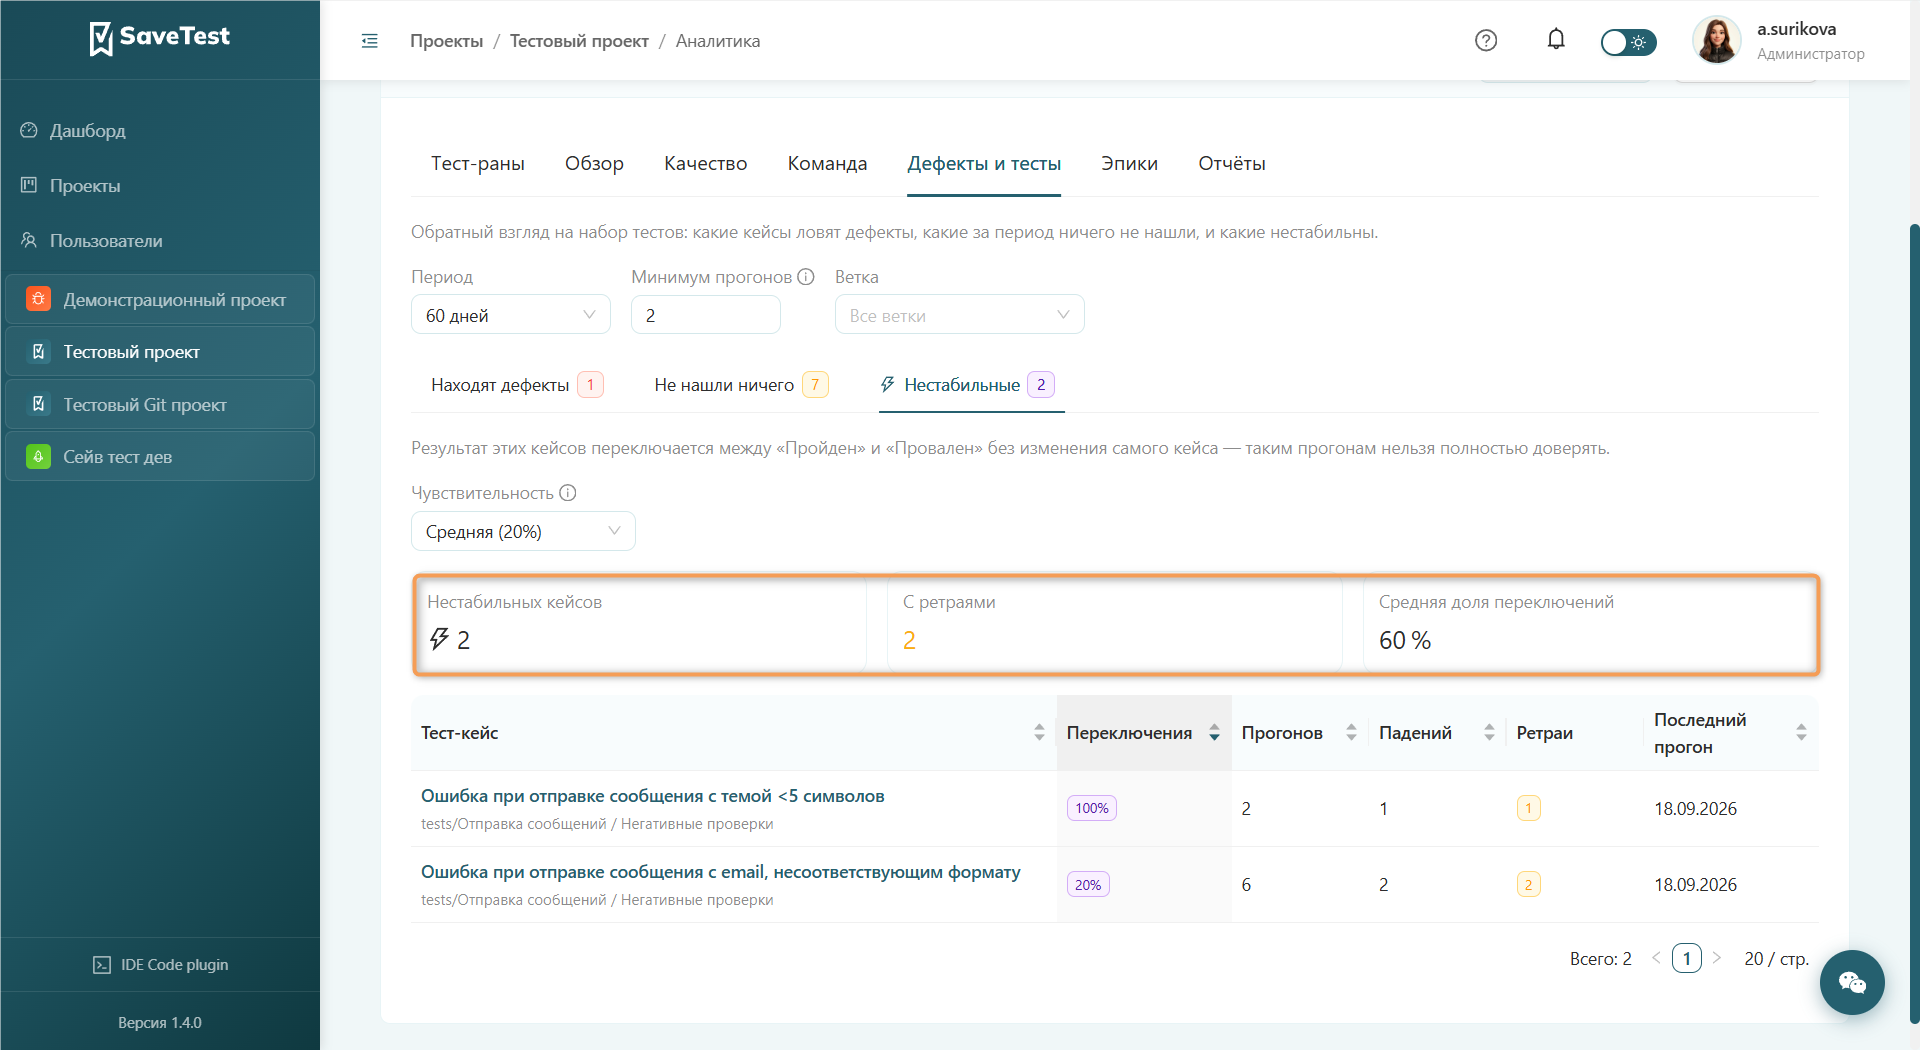Click info icon next to Минимум прогонов

pyautogui.click(x=806, y=277)
